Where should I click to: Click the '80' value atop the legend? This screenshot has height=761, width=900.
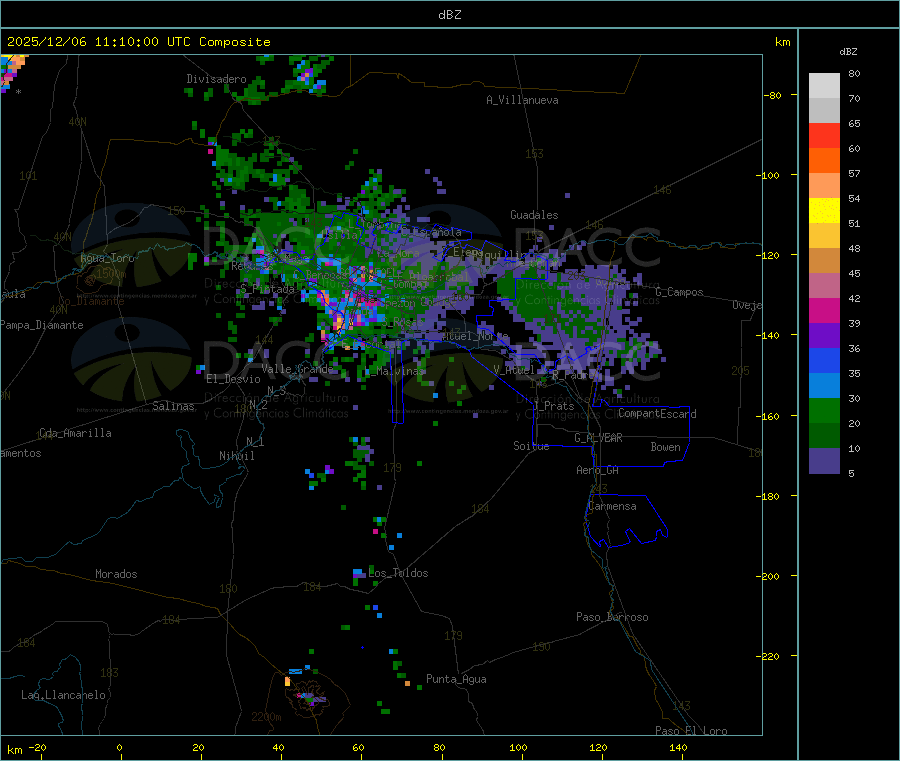(854, 73)
